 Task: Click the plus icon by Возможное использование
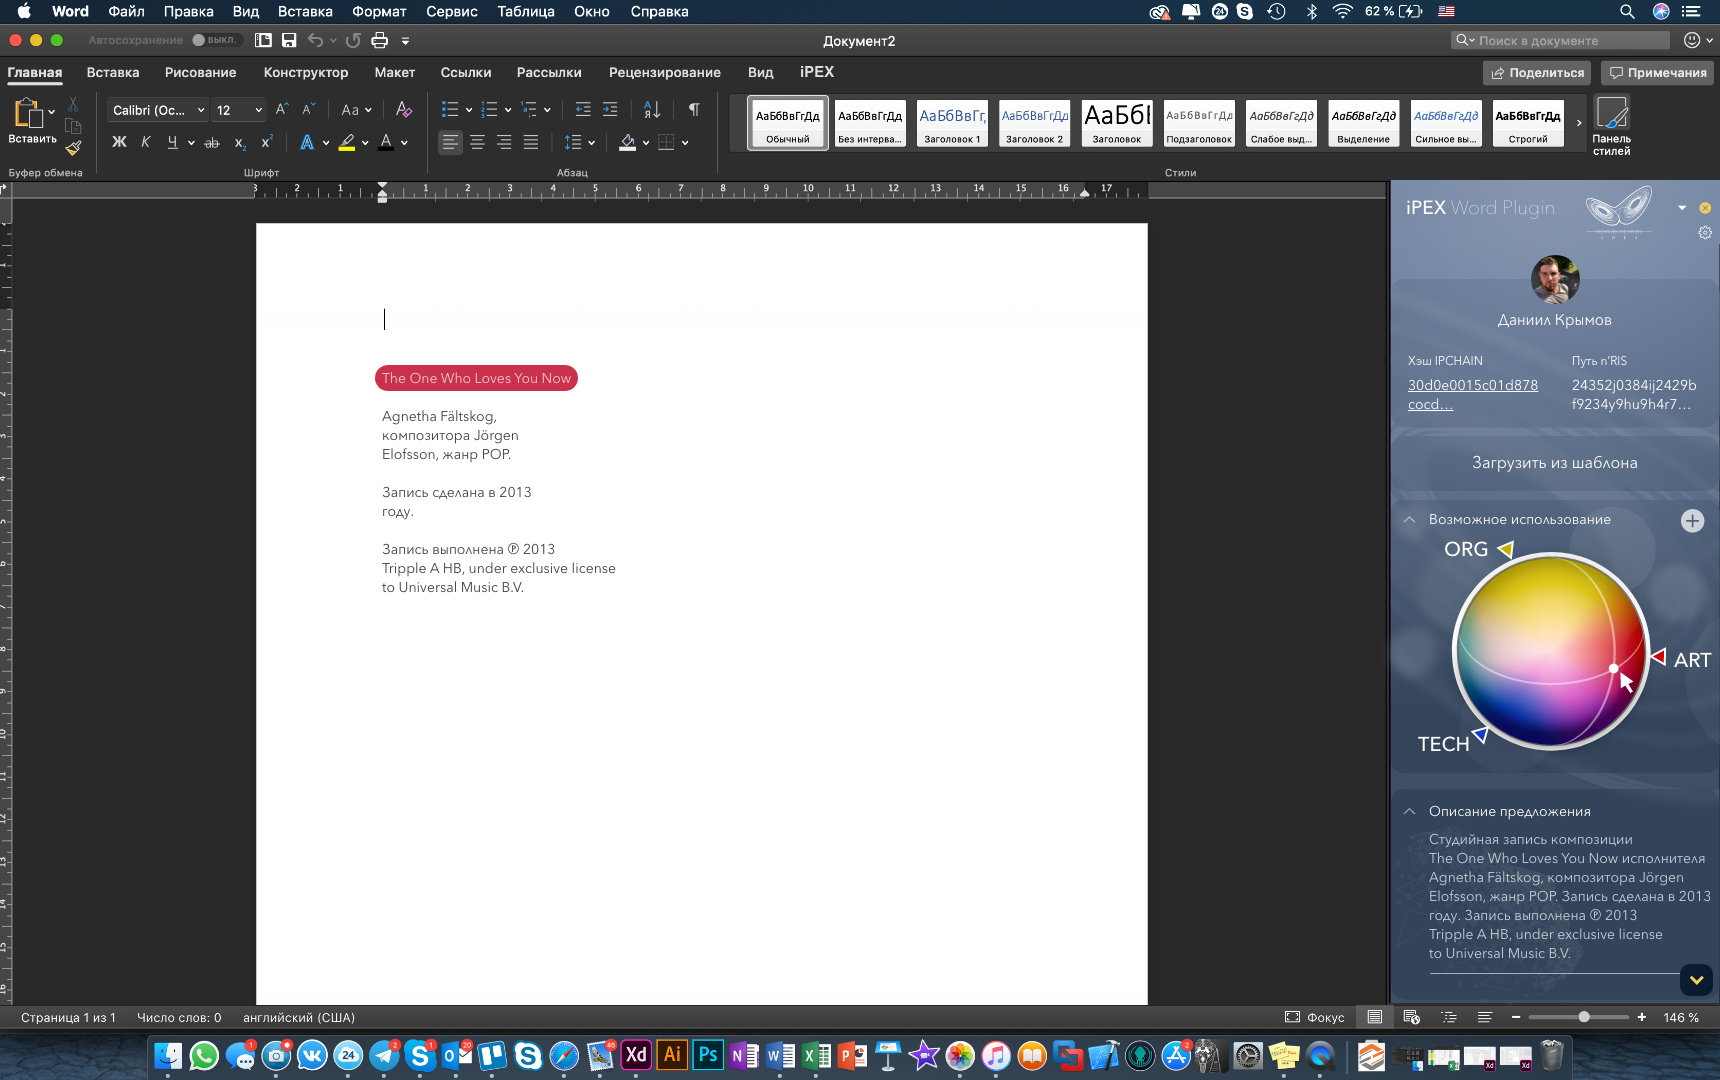pos(1692,521)
